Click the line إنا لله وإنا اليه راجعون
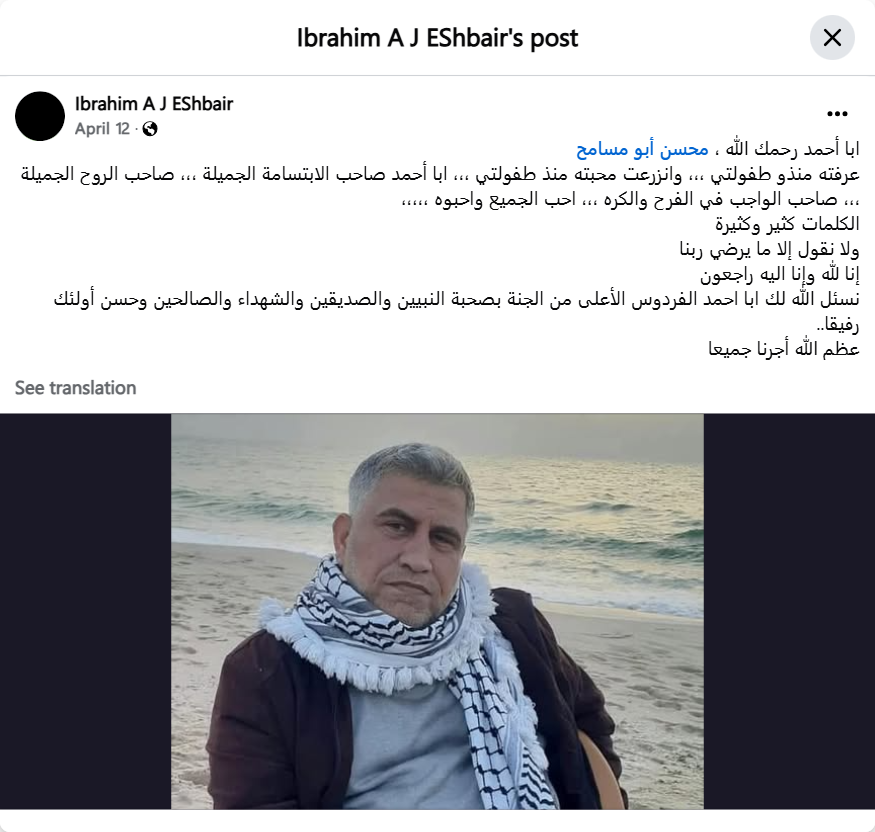The width and height of the screenshot is (875, 832). pos(780,275)
